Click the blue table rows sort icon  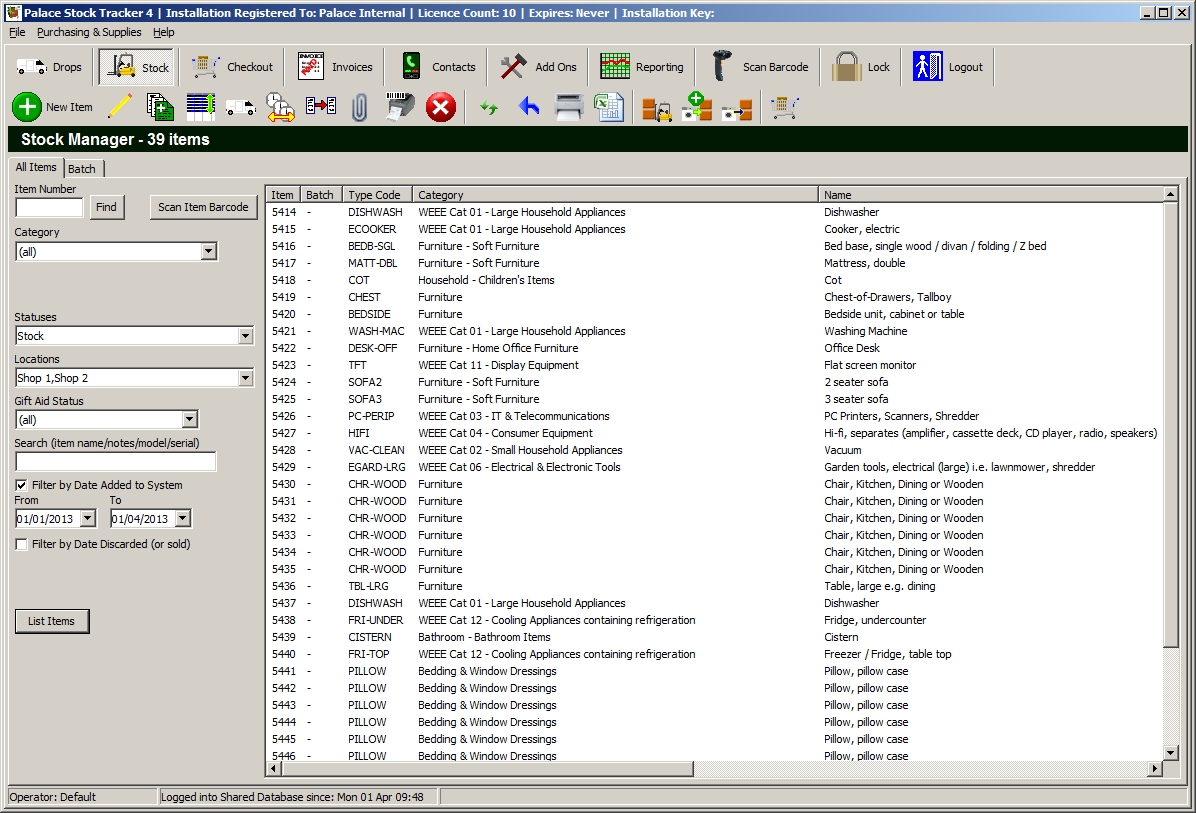[201, 107]
